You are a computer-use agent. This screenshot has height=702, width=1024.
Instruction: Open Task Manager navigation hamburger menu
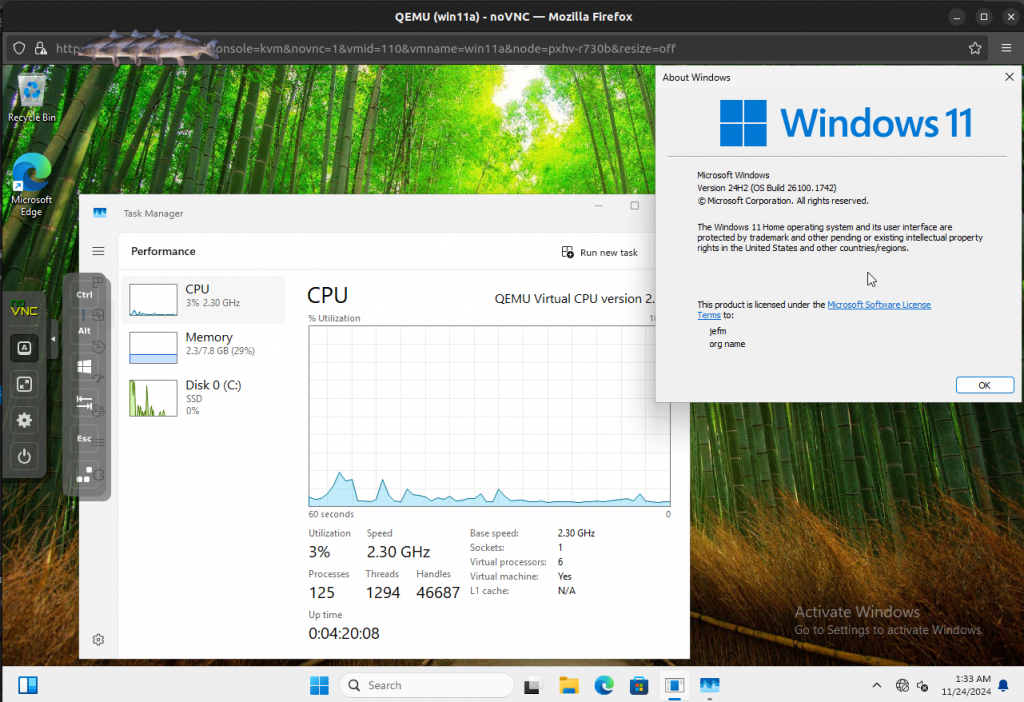click(x=99, y=251)
